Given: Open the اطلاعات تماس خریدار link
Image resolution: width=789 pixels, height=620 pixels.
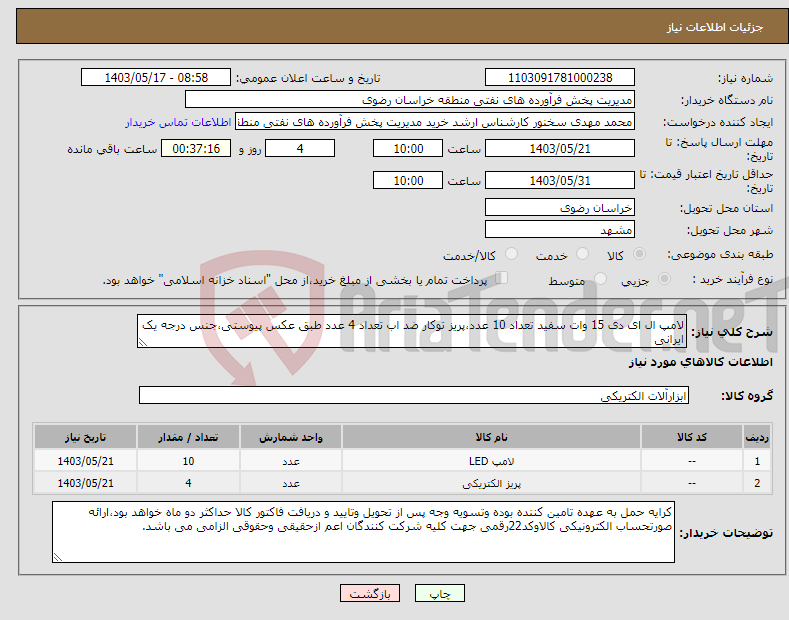Looking at the screenshot, I should coord(178,122).
